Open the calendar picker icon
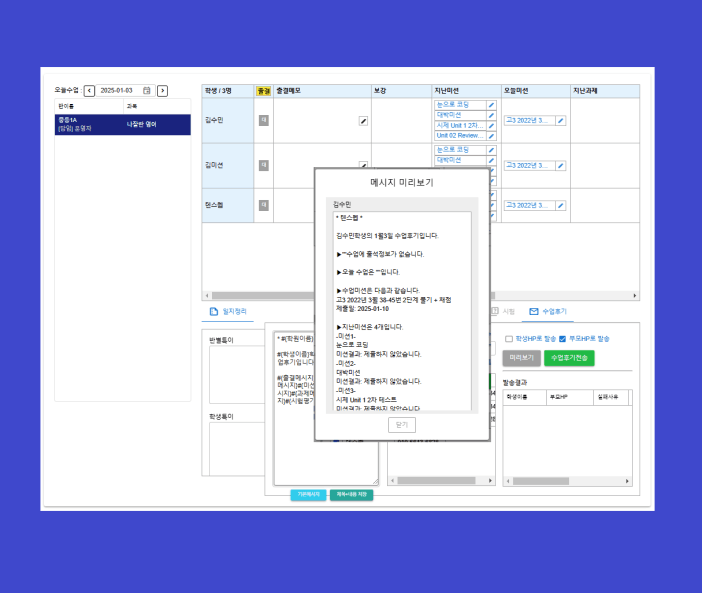 pyautogui.click(x=146, y=90)
